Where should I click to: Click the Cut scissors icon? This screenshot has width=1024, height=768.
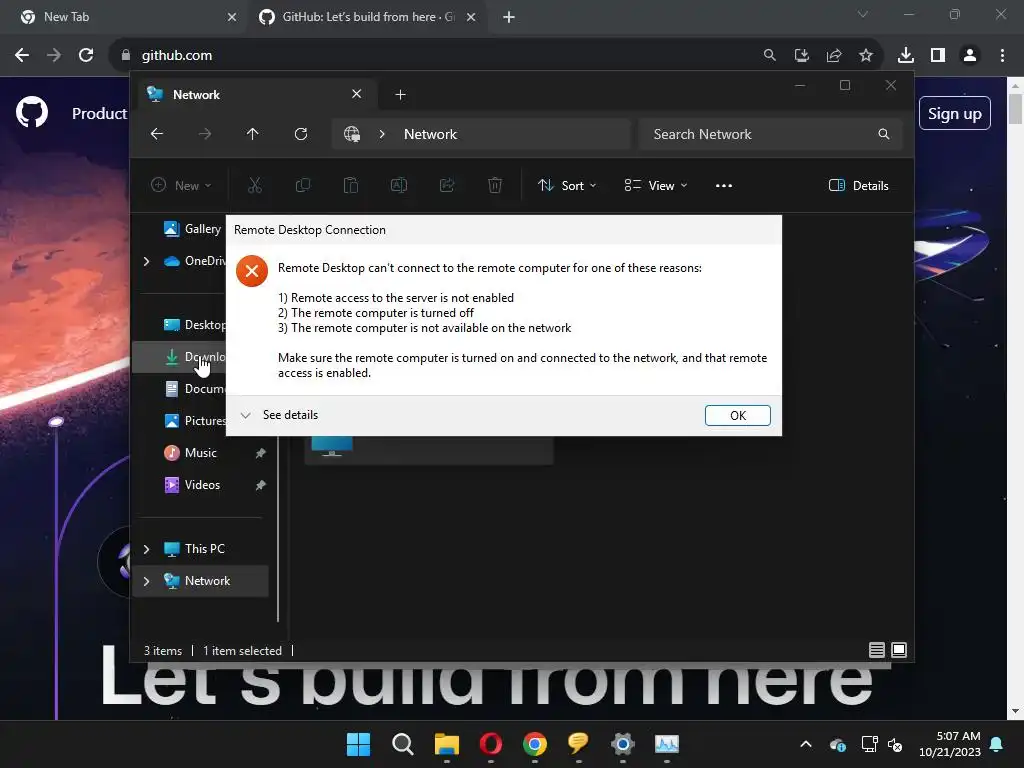coord(255,185)
